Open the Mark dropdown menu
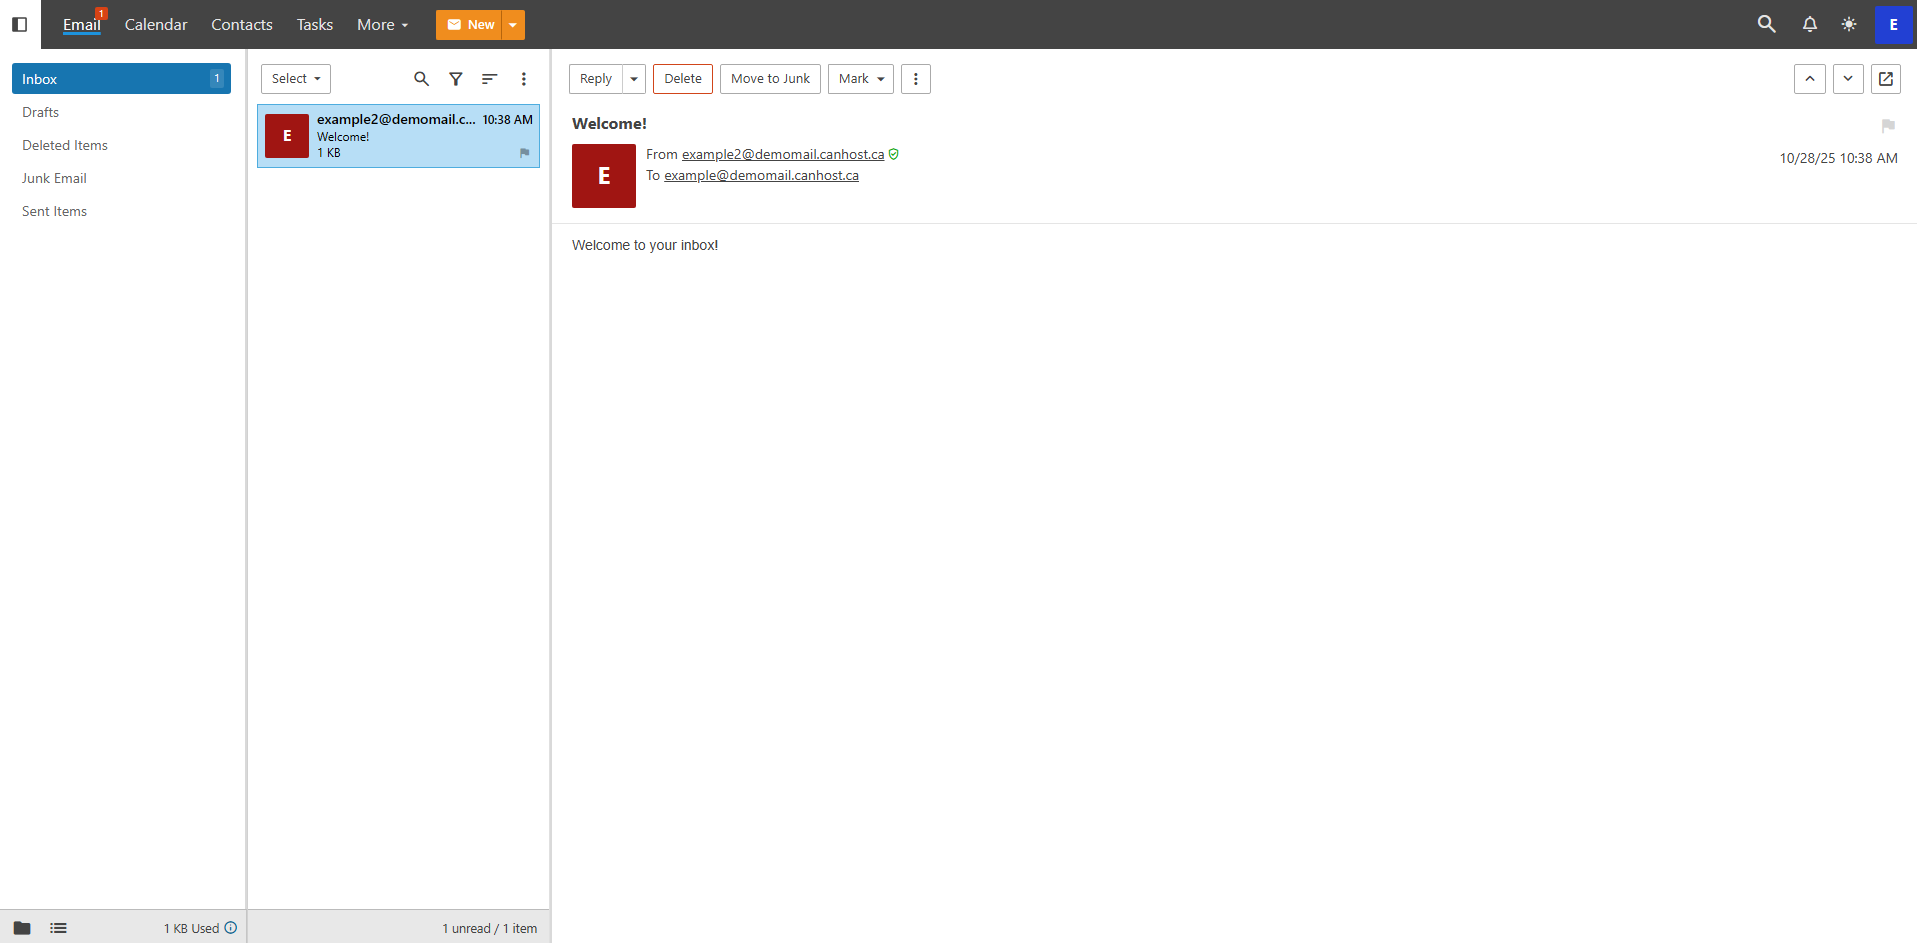Viewport: 1917px width, 943px height. click(x=860, y=79)
